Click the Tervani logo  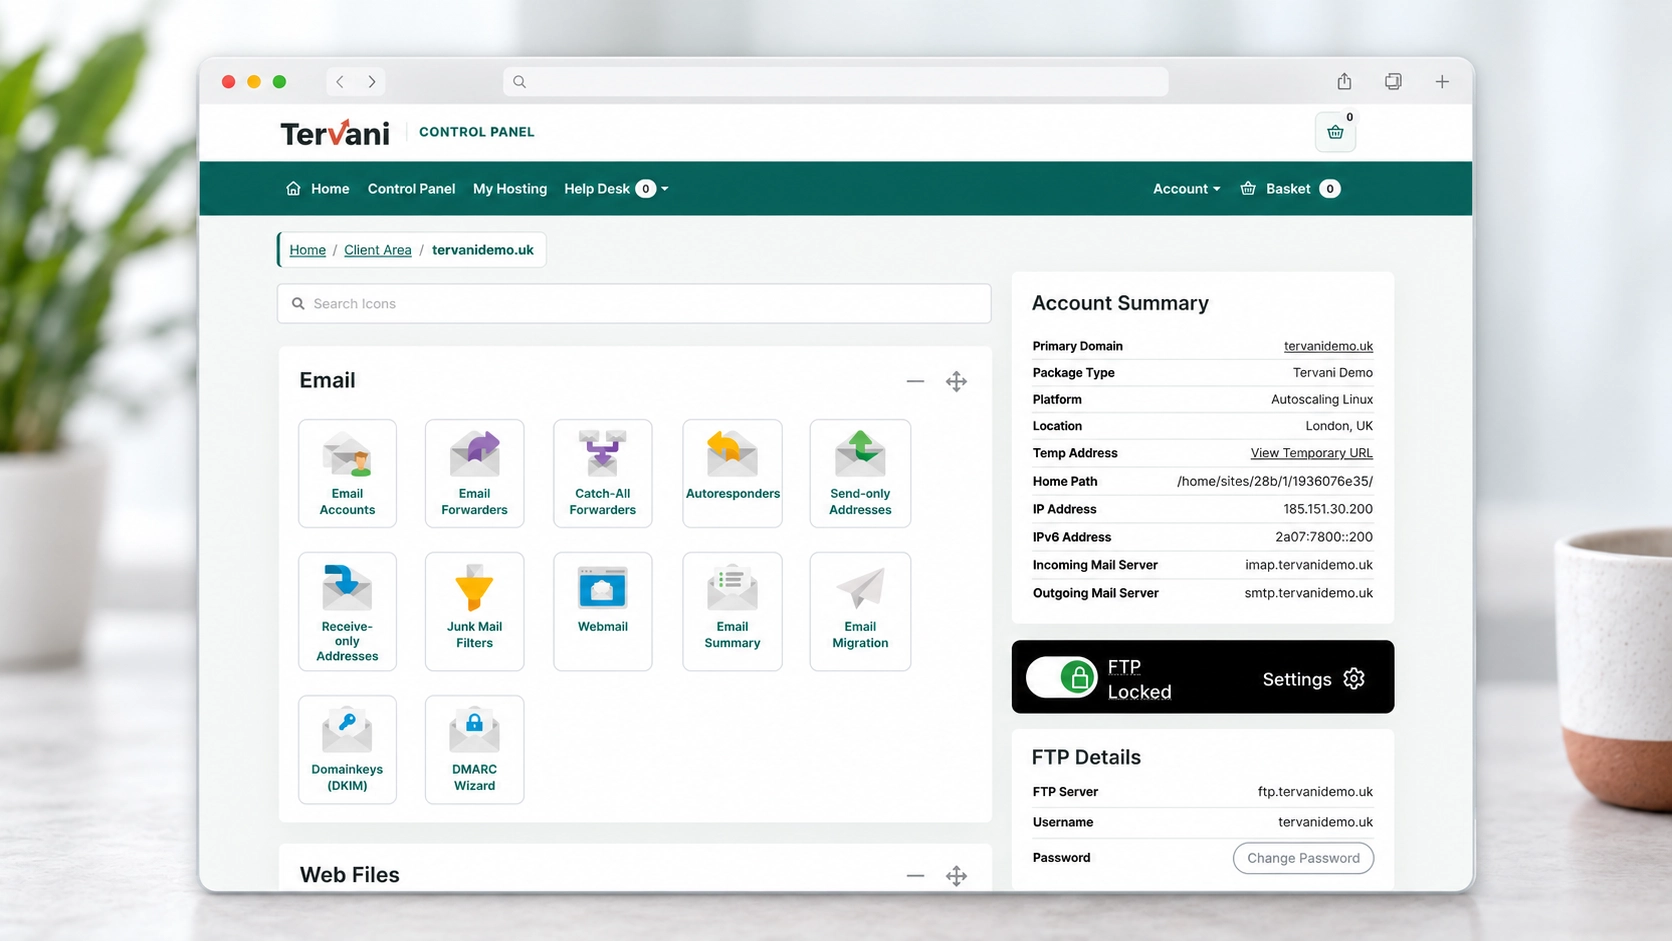[x=335, y=132]
